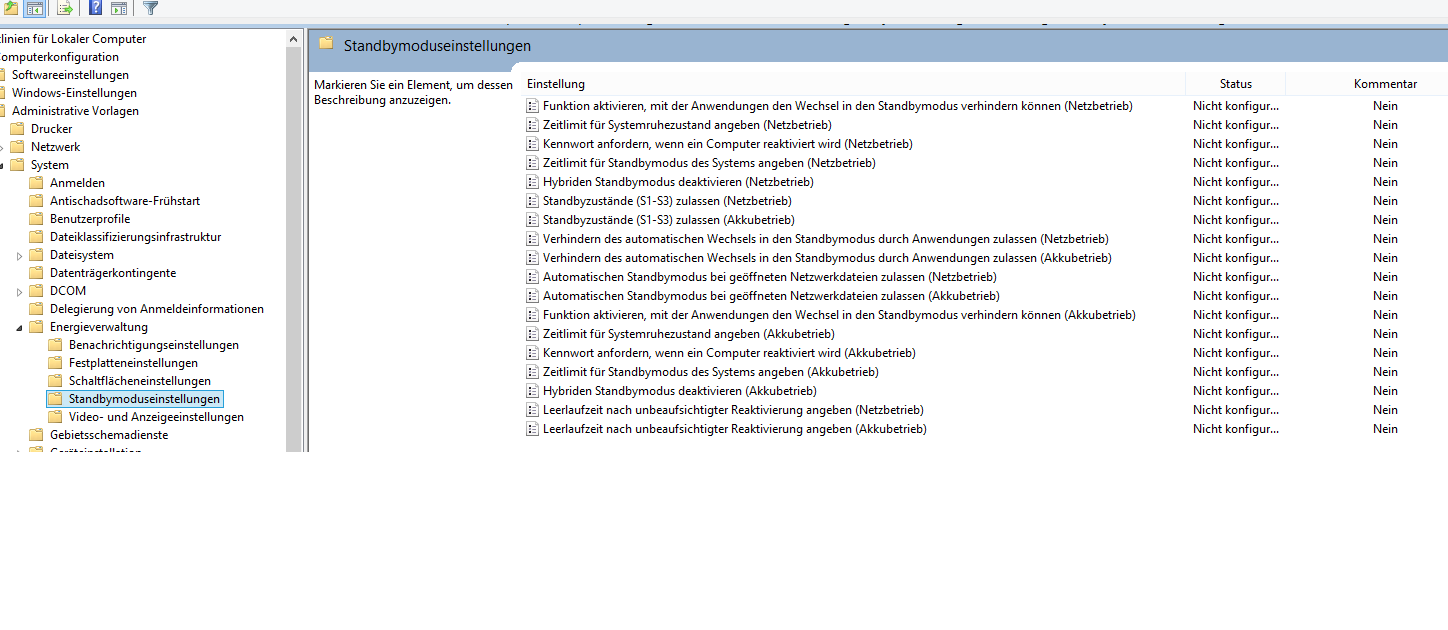This screenshot has width=1448, height=630.
Task: Select Standbymoduseinstellungen tree item
Action: 144,399
